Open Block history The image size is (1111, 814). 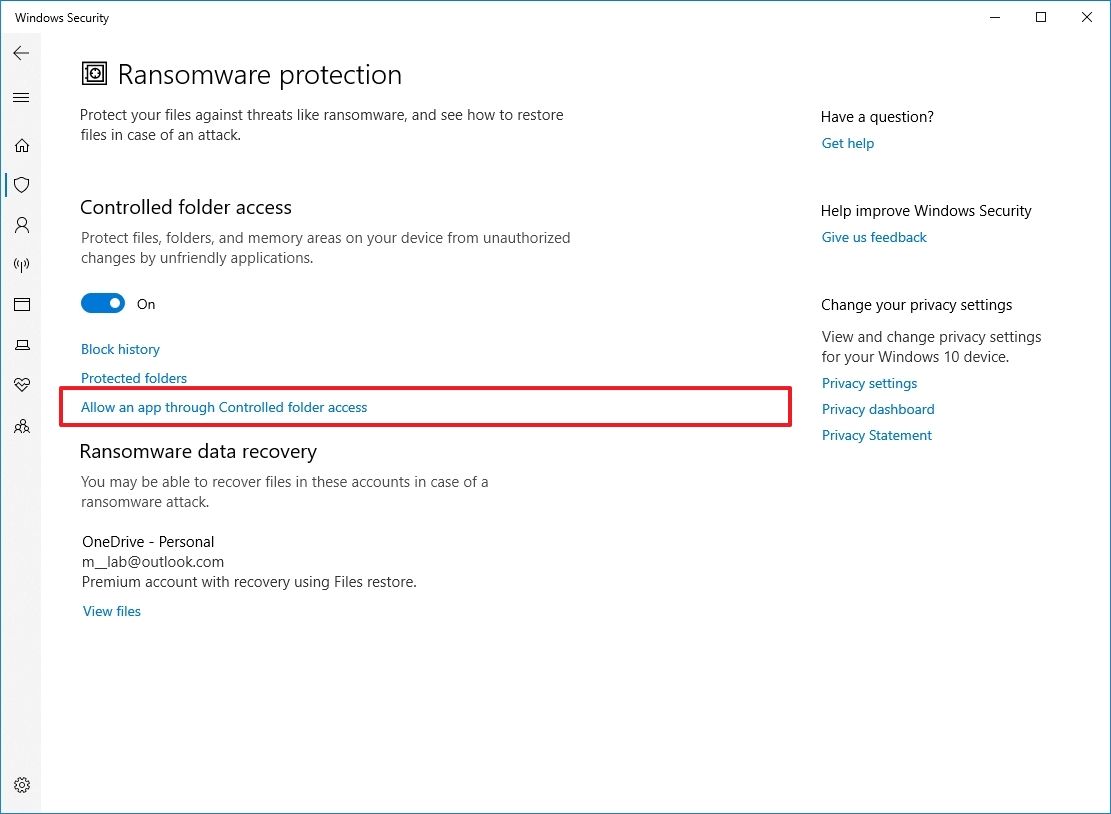coord(120,349)
